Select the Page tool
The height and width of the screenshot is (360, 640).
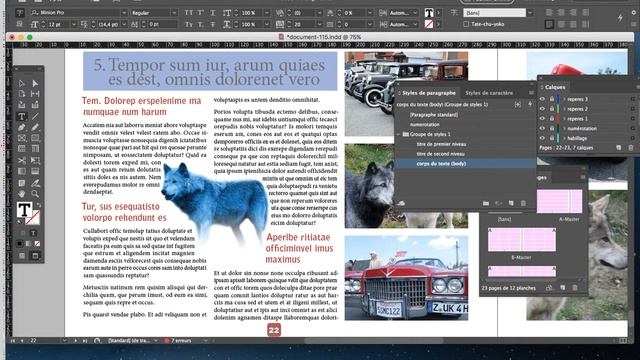(x=22, y=94)
